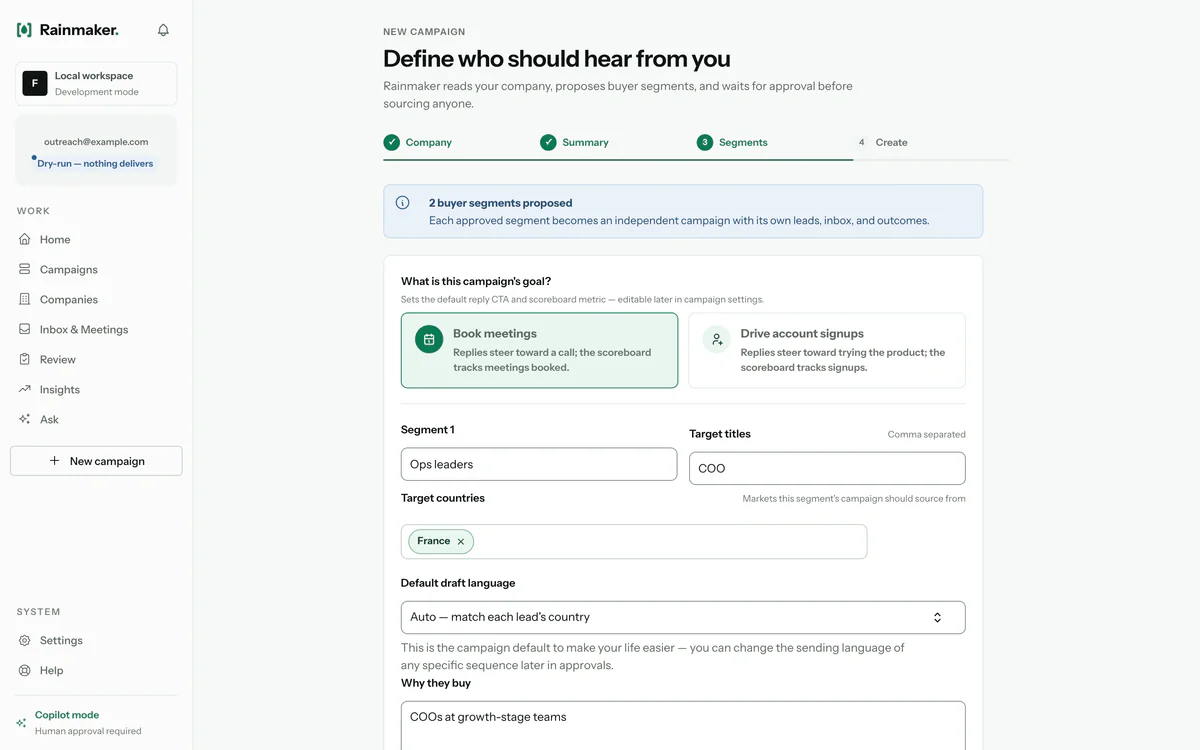The height and width of the screenshot is (750, 1200).
Task: Open Insights in the sidebar
Action: click(x=96, y=389)
